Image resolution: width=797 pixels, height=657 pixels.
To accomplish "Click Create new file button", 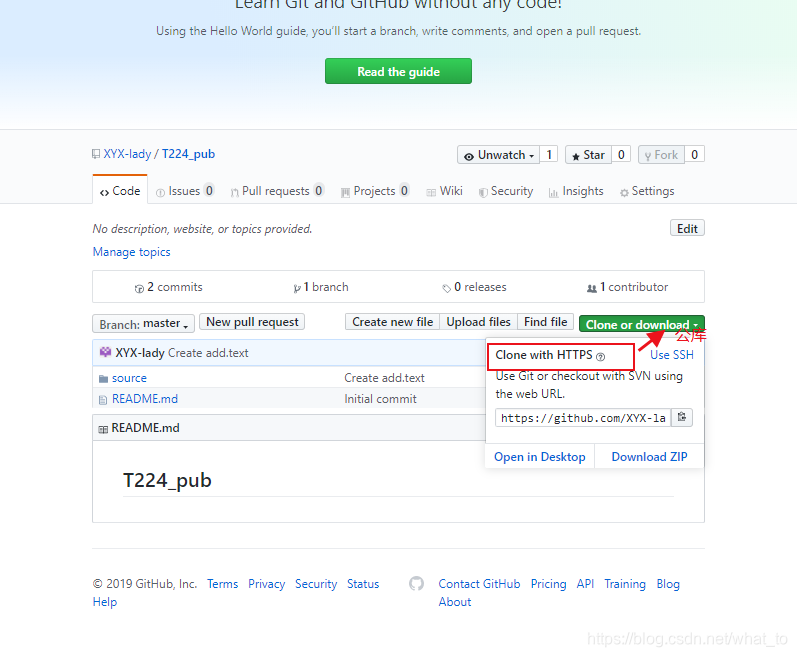I will [x=392, y=322].
